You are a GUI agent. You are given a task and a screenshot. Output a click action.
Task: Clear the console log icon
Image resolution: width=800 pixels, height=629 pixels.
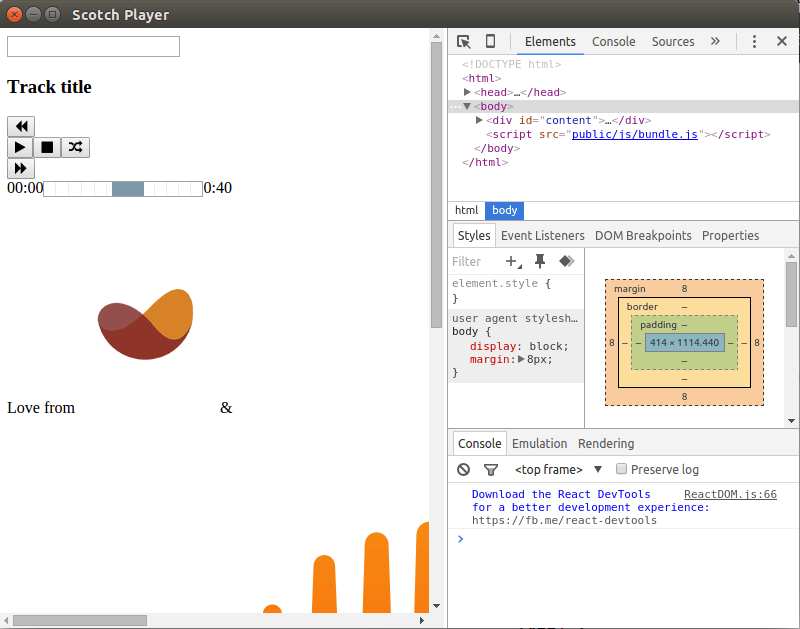463,469
